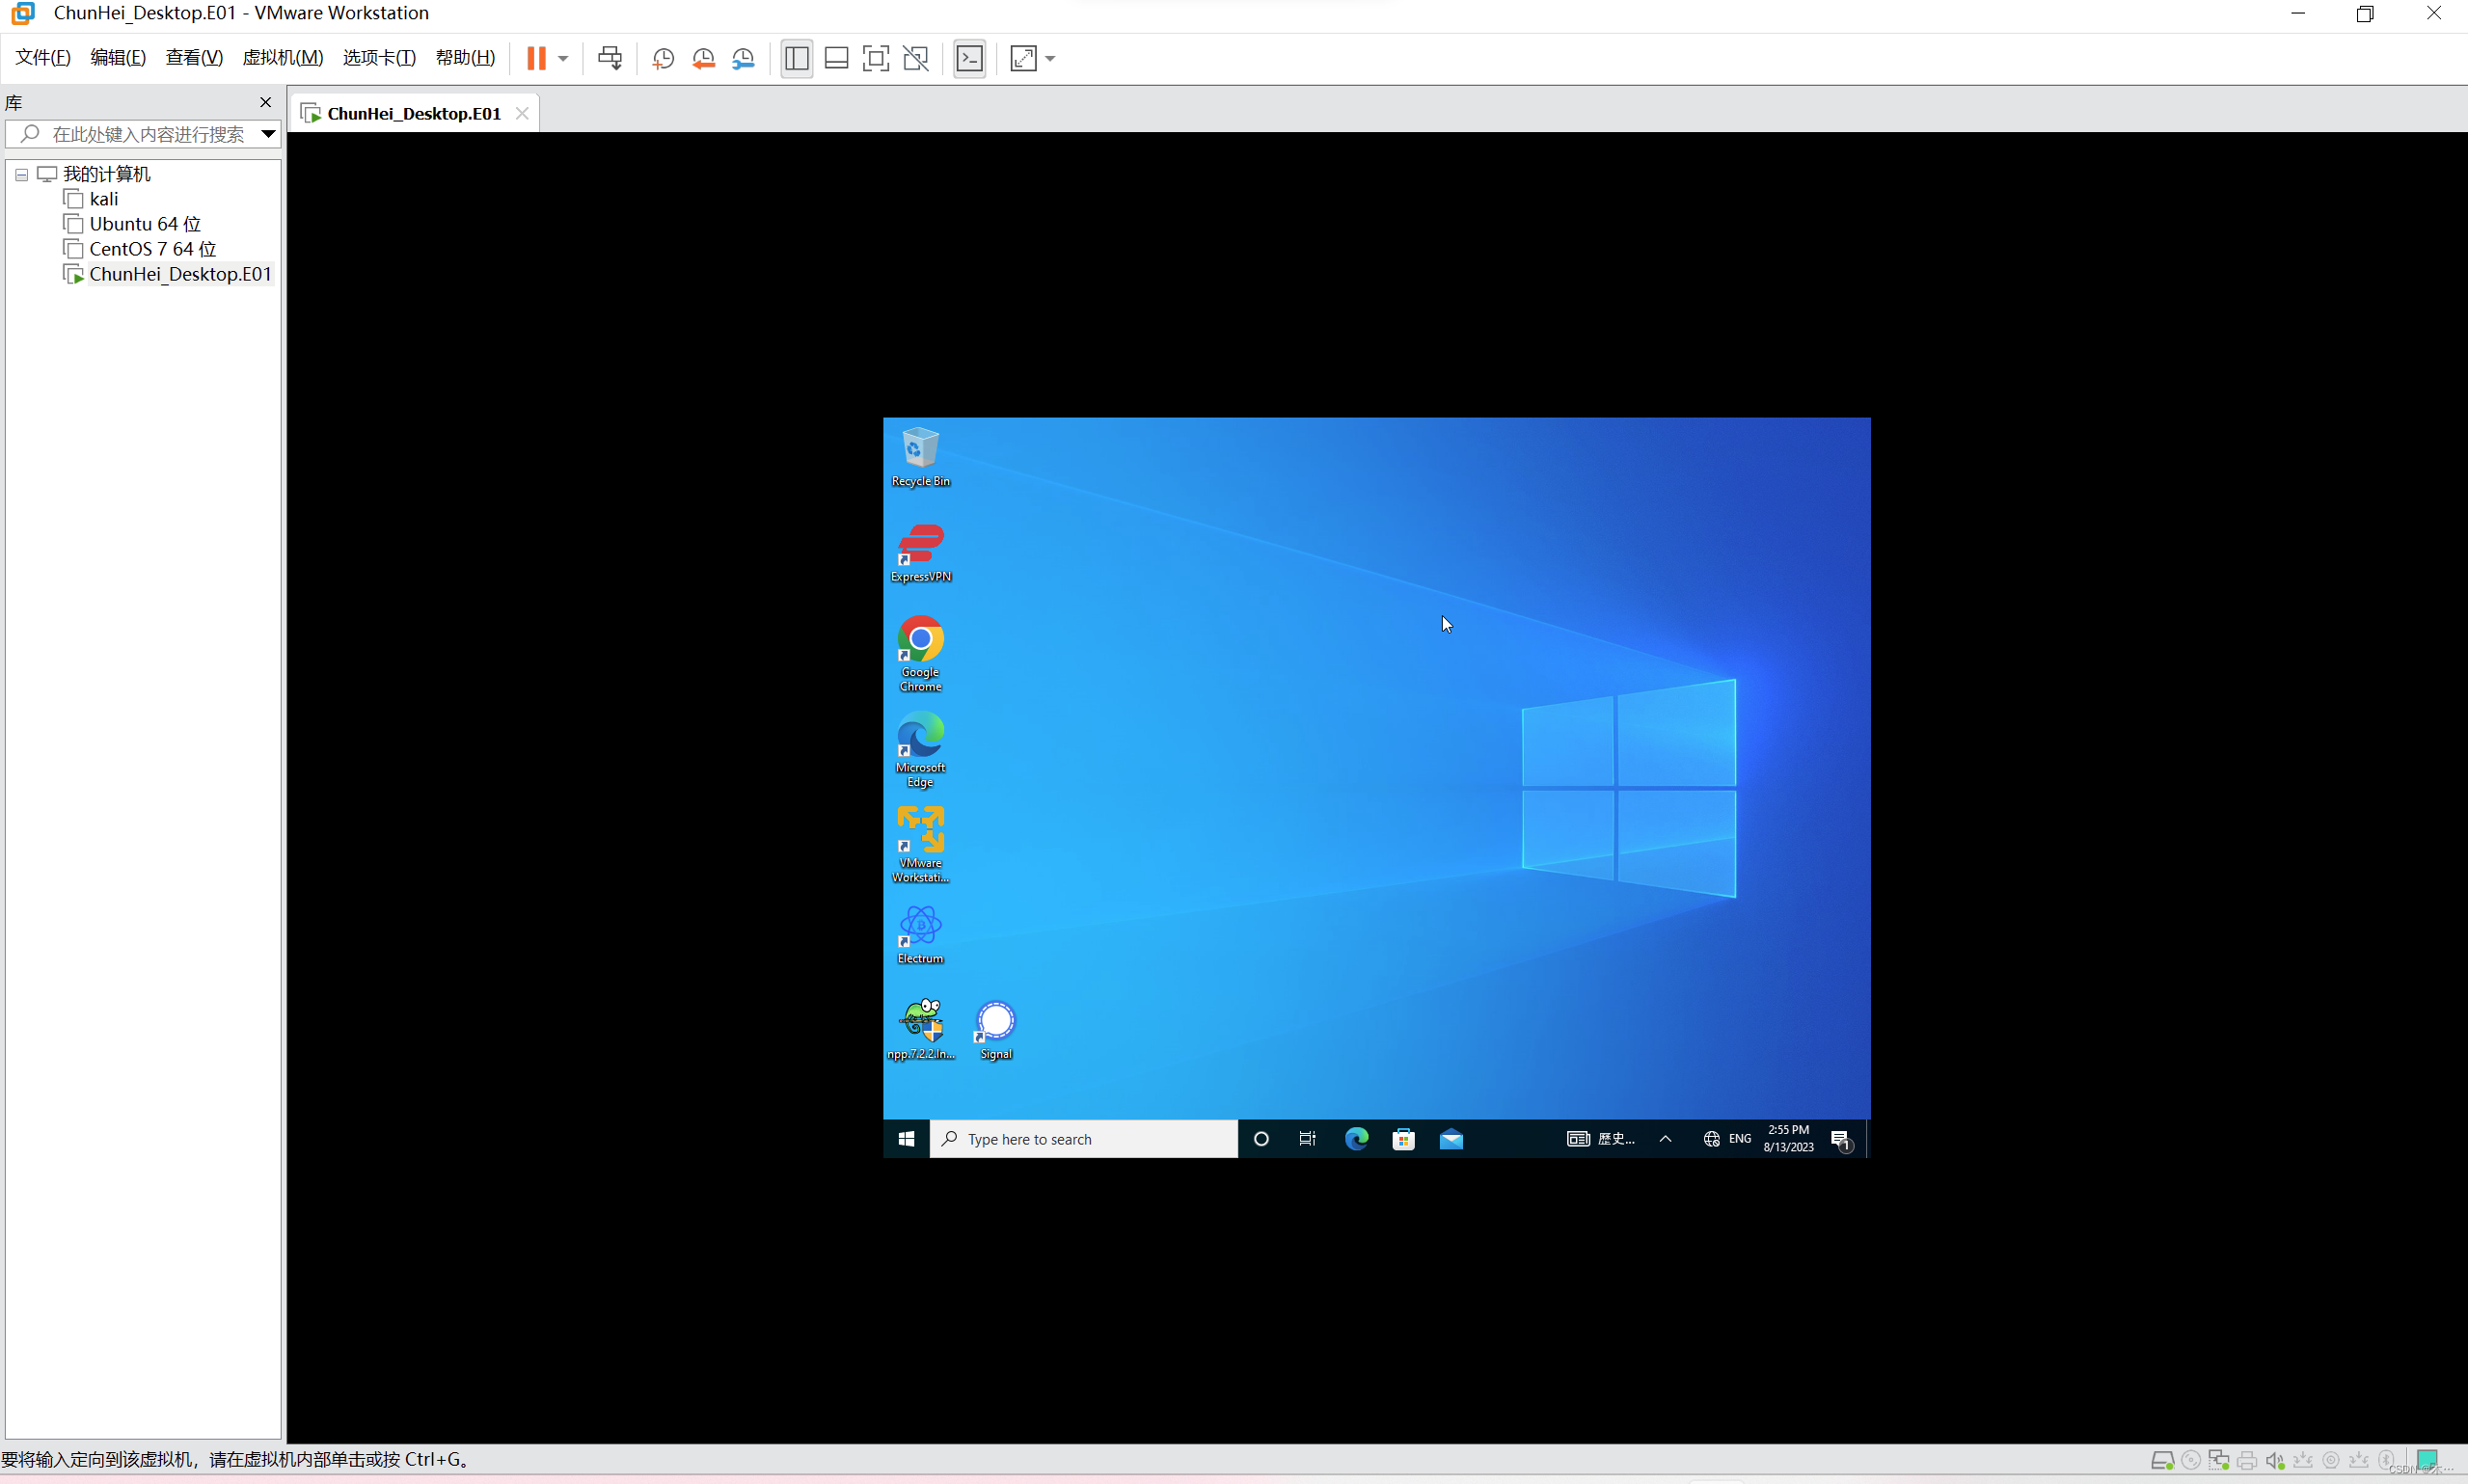The image size is (2468, 1484).
Task: Open the power options dropdown arrow
Action: click(x=563, y=58)
